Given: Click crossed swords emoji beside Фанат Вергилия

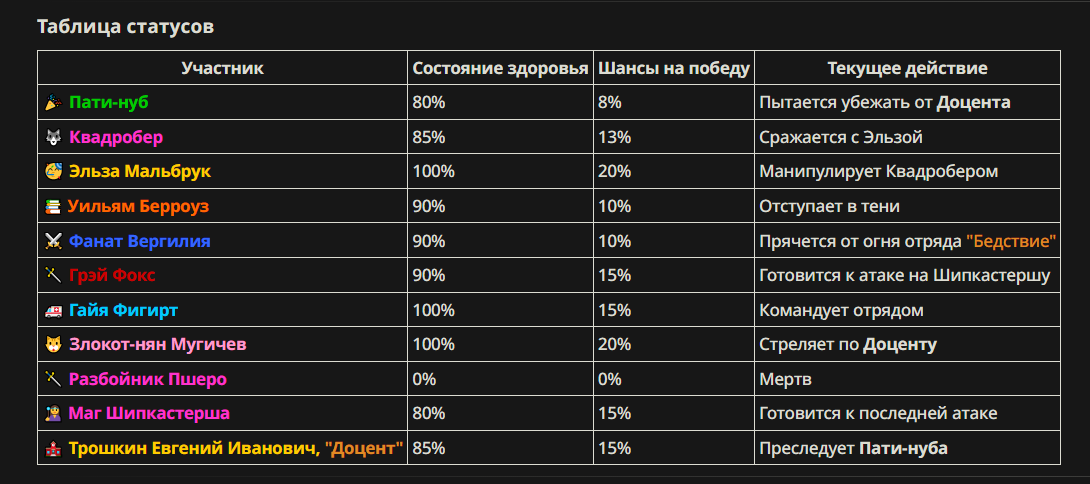Looking at the screenshot, I should (x=52, y=241).
